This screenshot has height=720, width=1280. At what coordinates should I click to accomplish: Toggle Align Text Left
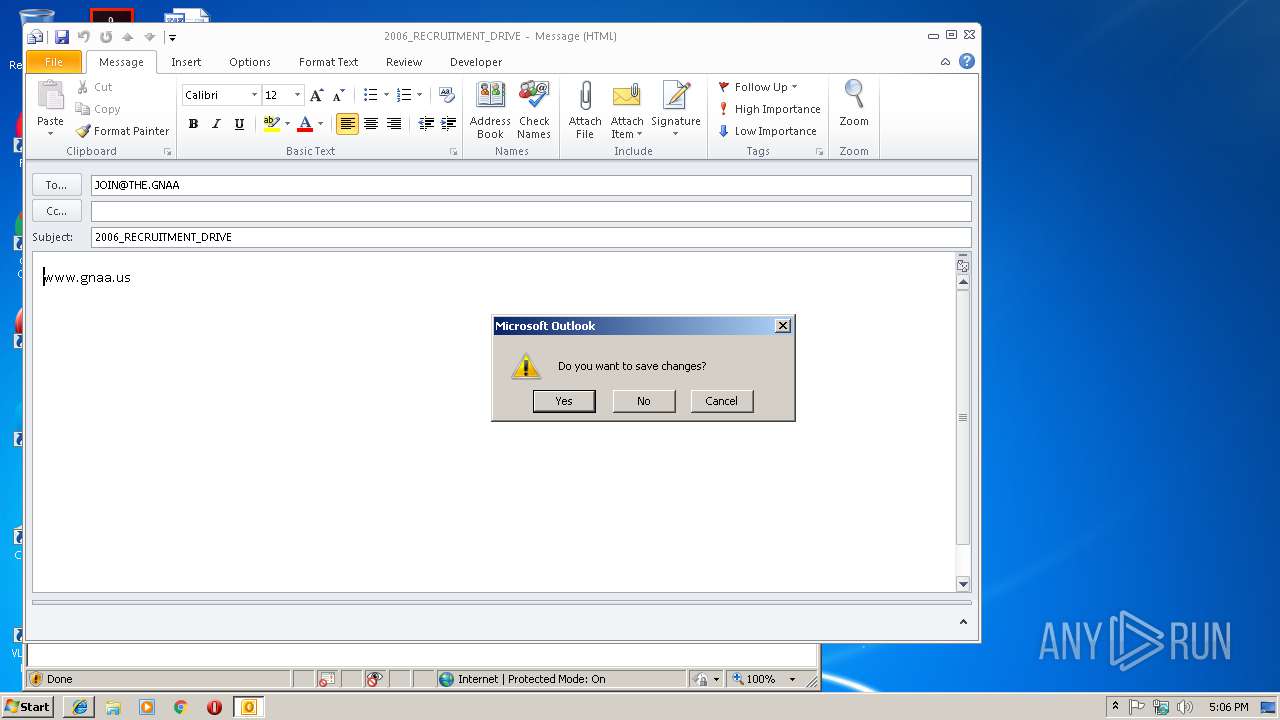[347, 124]
